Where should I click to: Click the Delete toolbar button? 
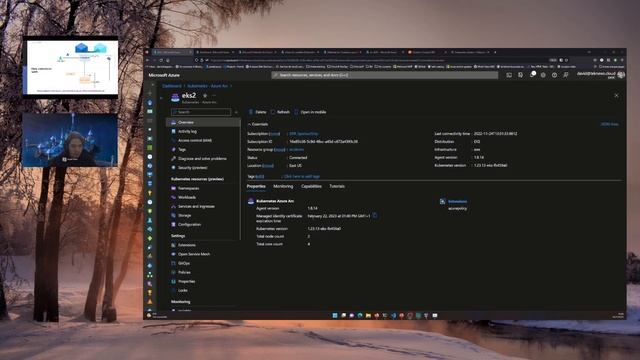pos(258,112)
